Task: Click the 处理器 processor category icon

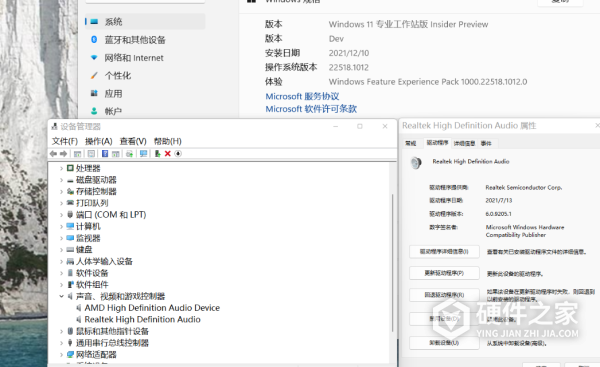Action: 70,168
